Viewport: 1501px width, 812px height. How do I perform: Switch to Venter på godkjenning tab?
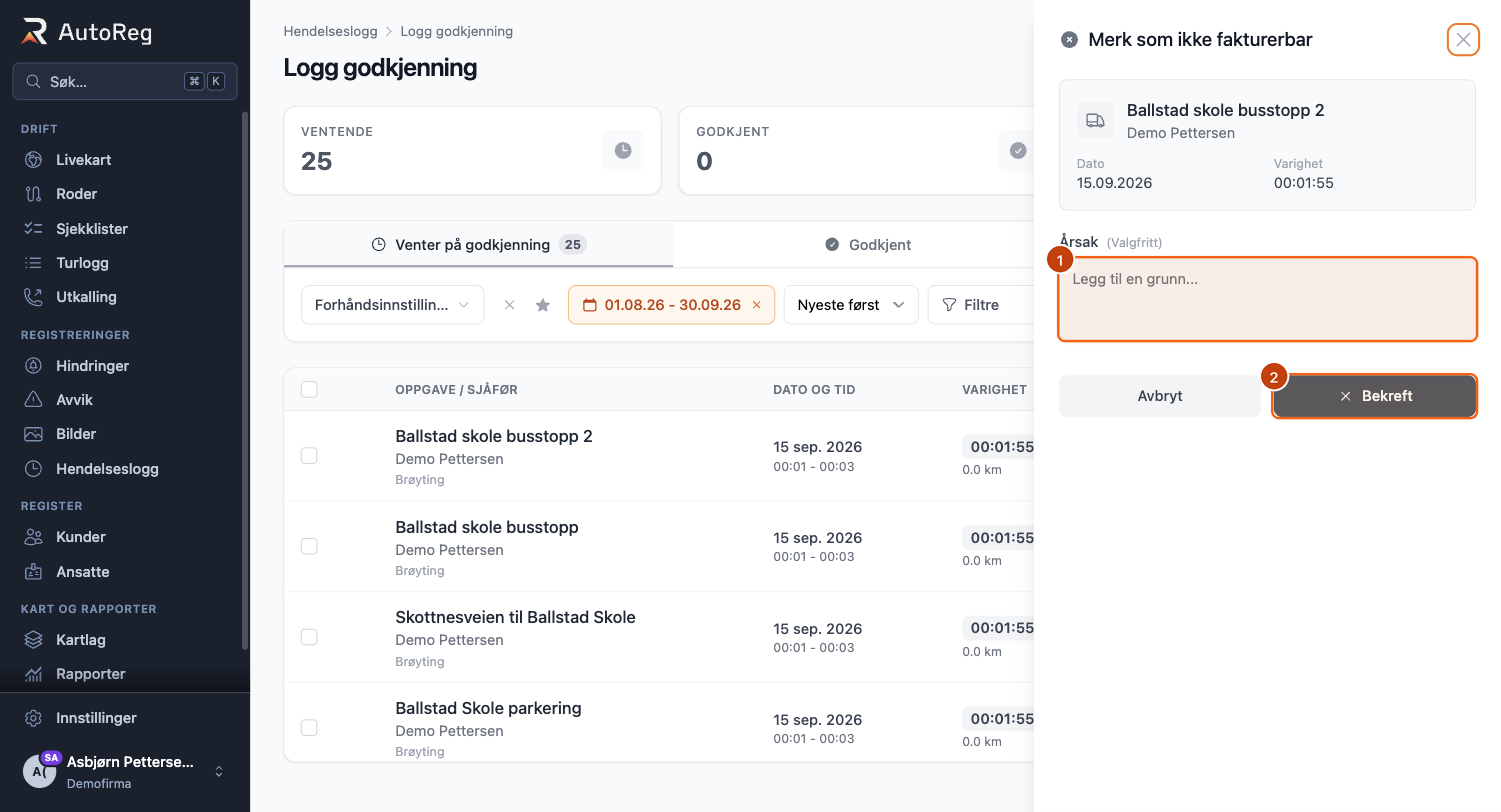tap(478, 244)
